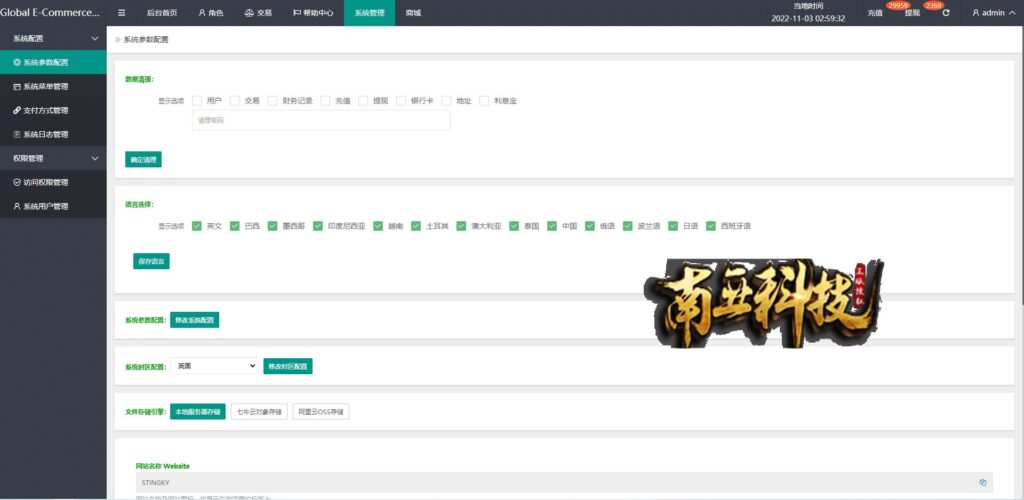Viewport: 1024px width, 500px height.
Task: Click the 2022-11-03 02:59:32 local time
Action: [x=808, y=18]
